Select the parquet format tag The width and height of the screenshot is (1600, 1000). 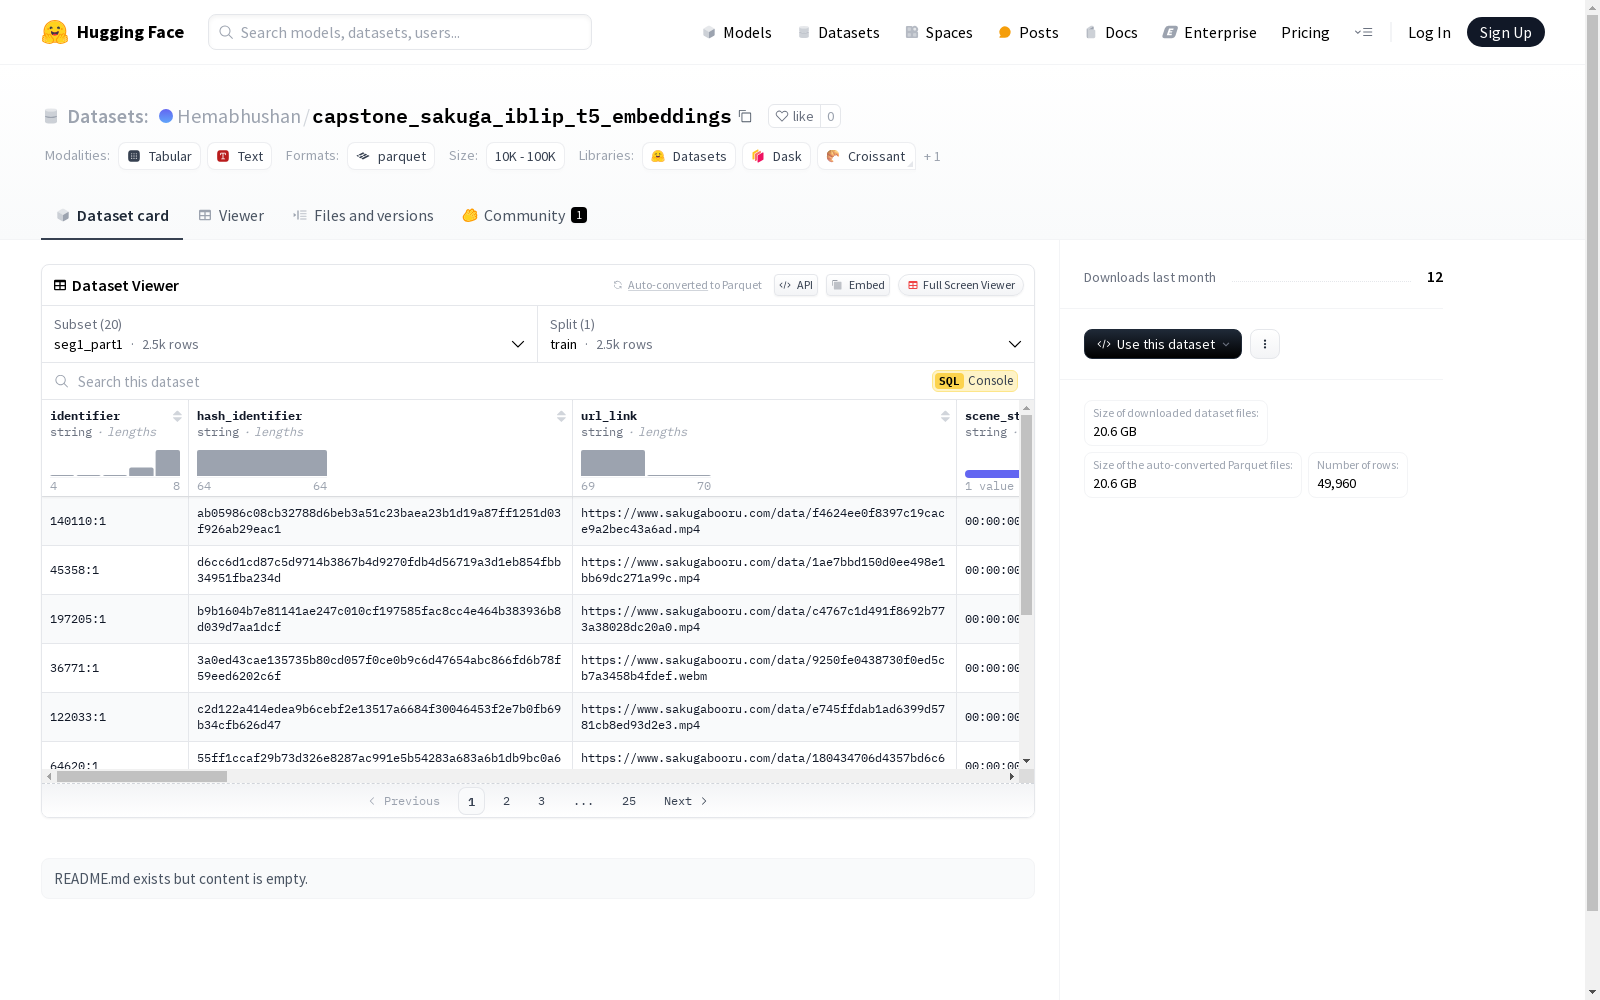[x=391, y=156]
